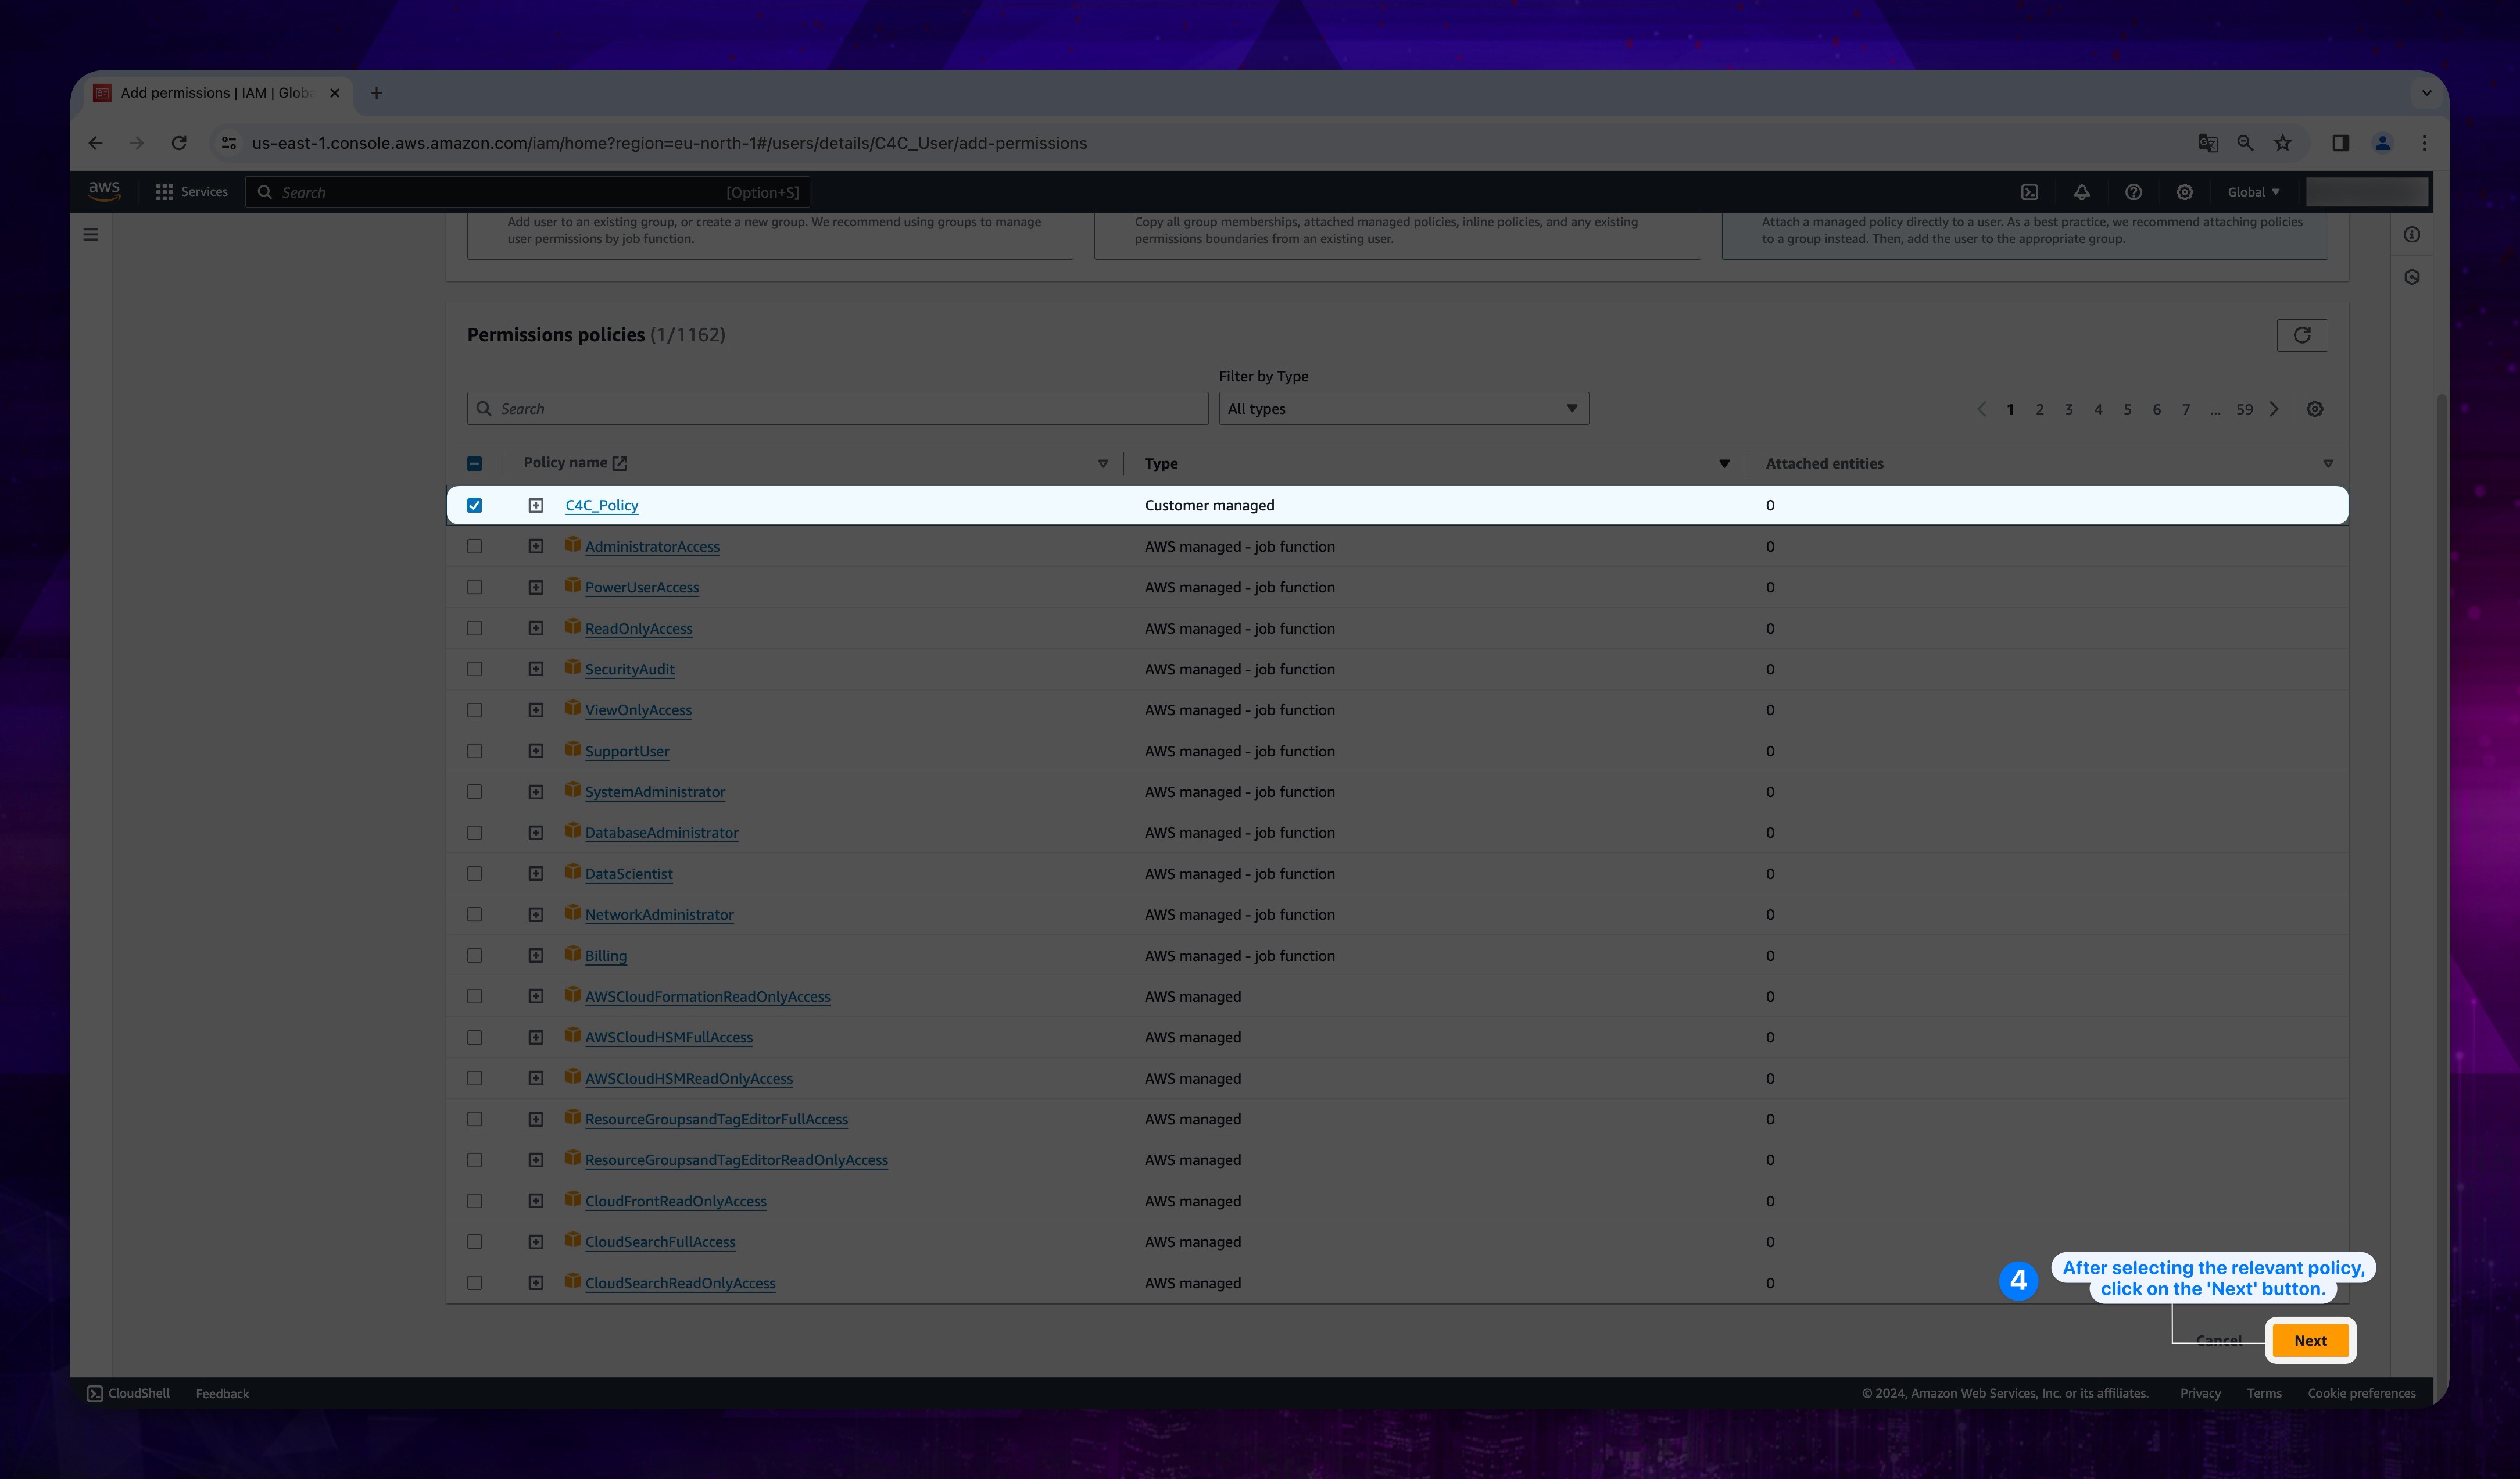Reload the browser page
The image size is (2520, 1479).
pyautogui.click(x=179, y=143)
